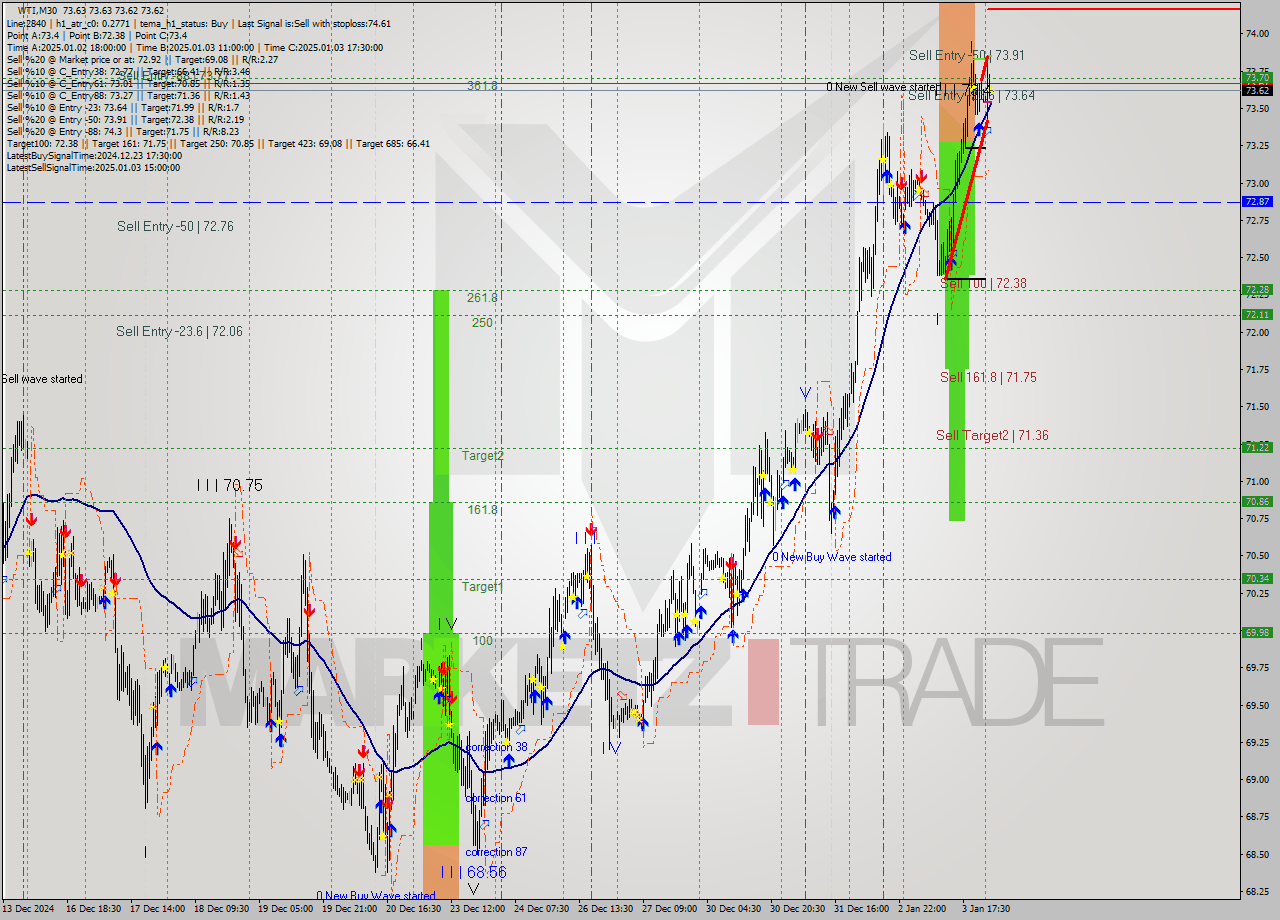This screenshot has width=1280, height=920.
Task: Click the '0 New Sell wave started' annotation
Action: [883, 88]
